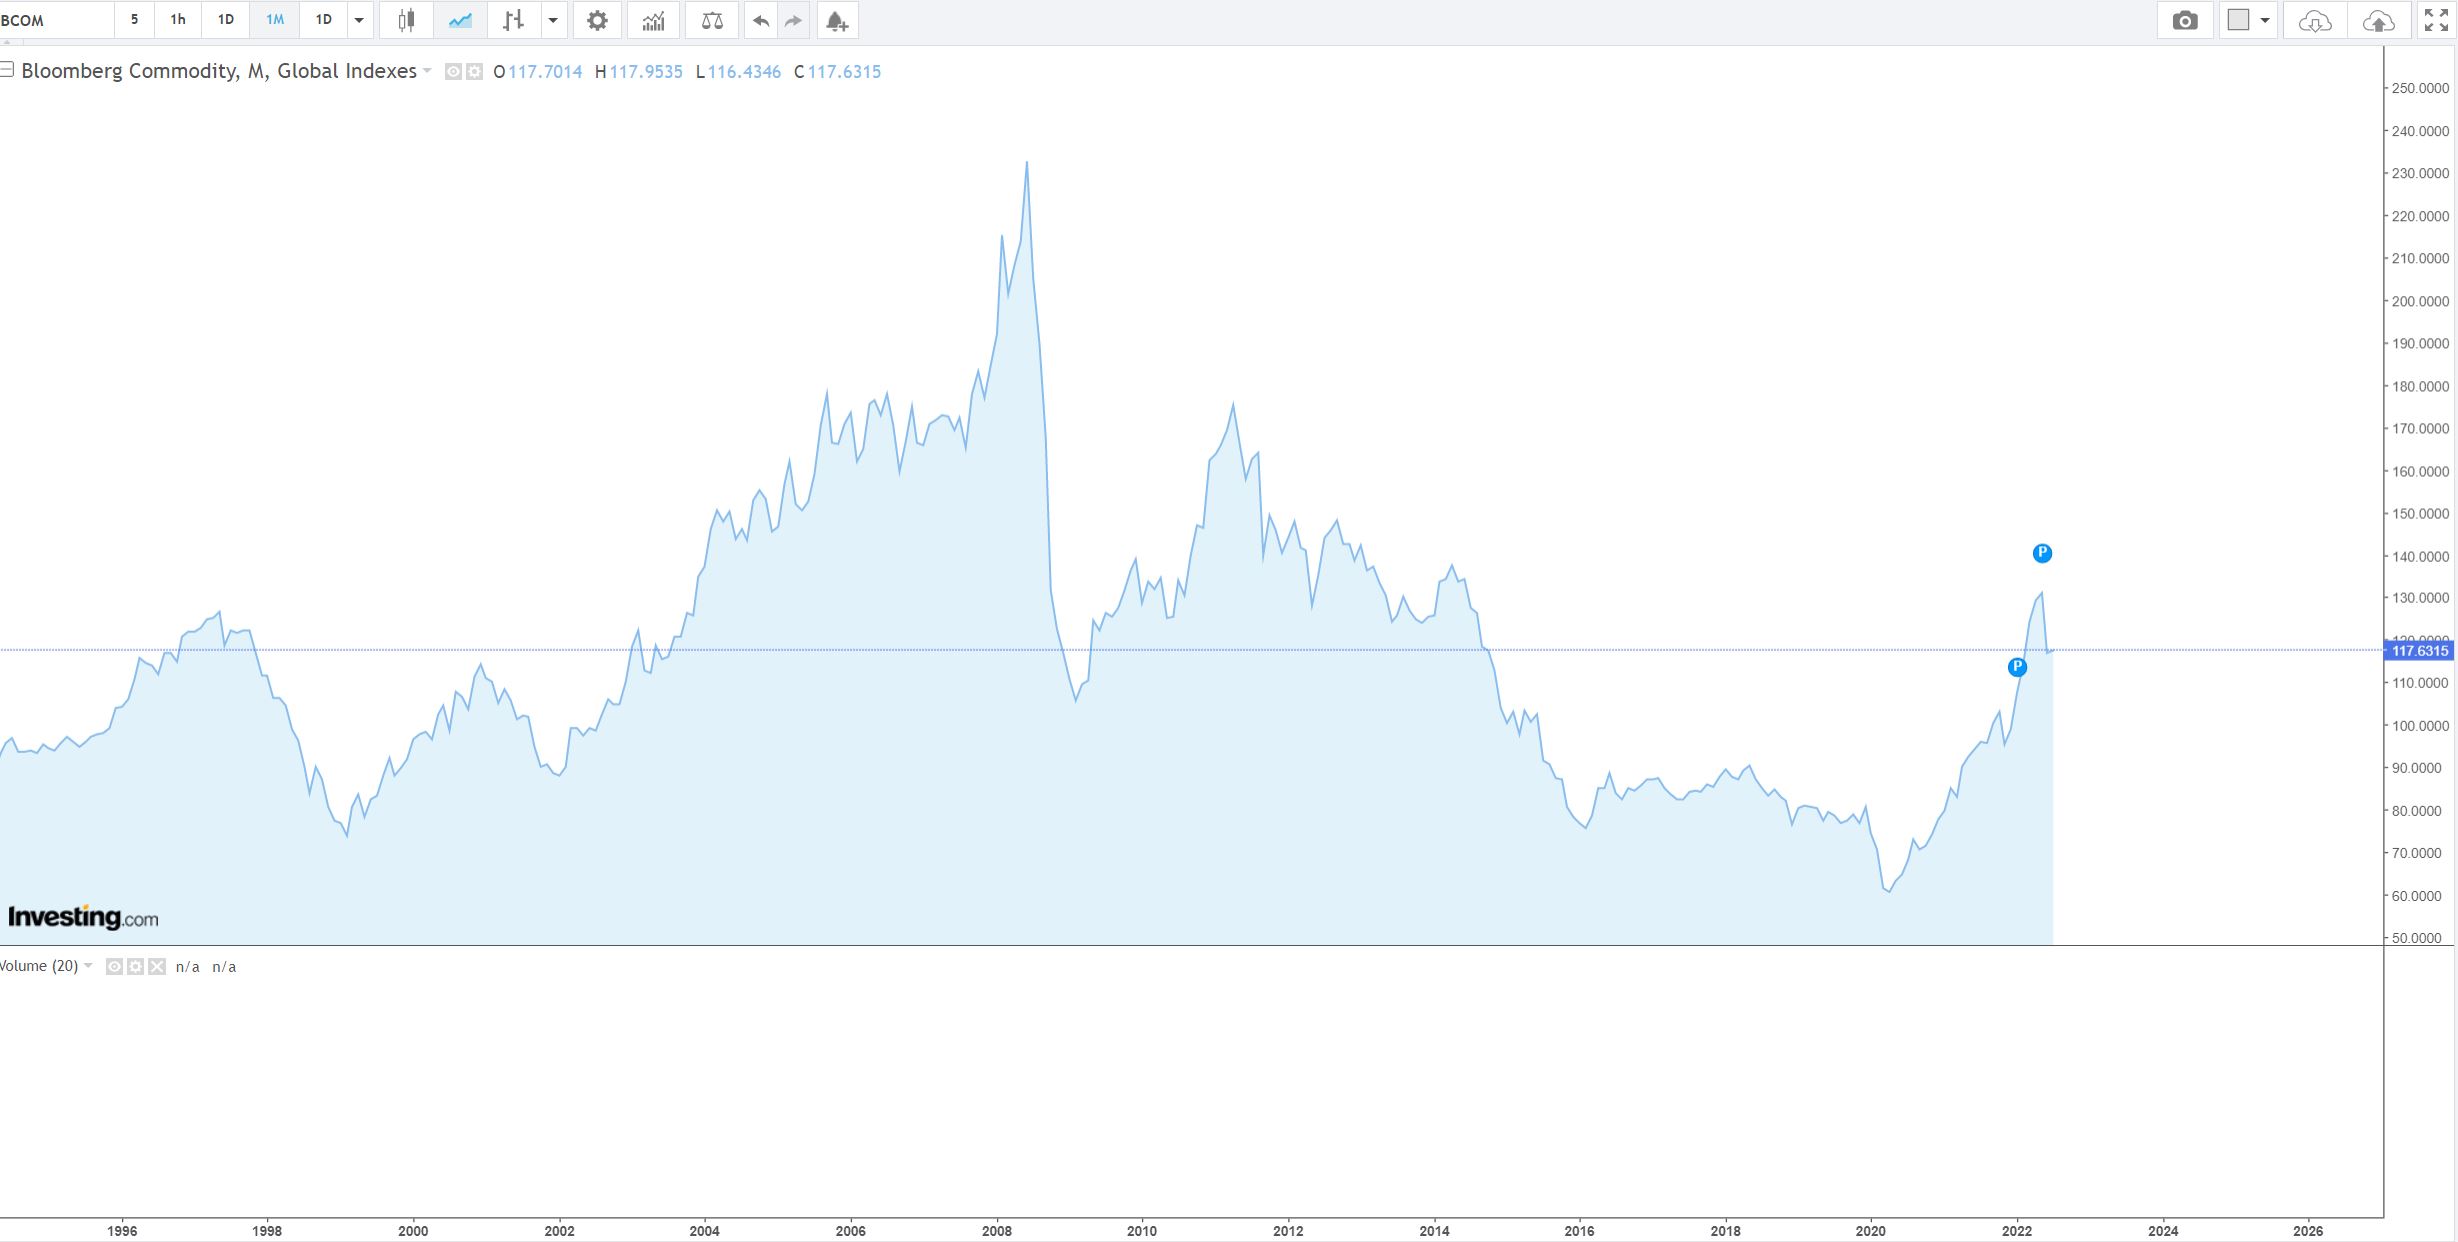Open the time interval dropdown arrow
The height and width of the screenshot is (1242, 2458).
click(359, 21)
